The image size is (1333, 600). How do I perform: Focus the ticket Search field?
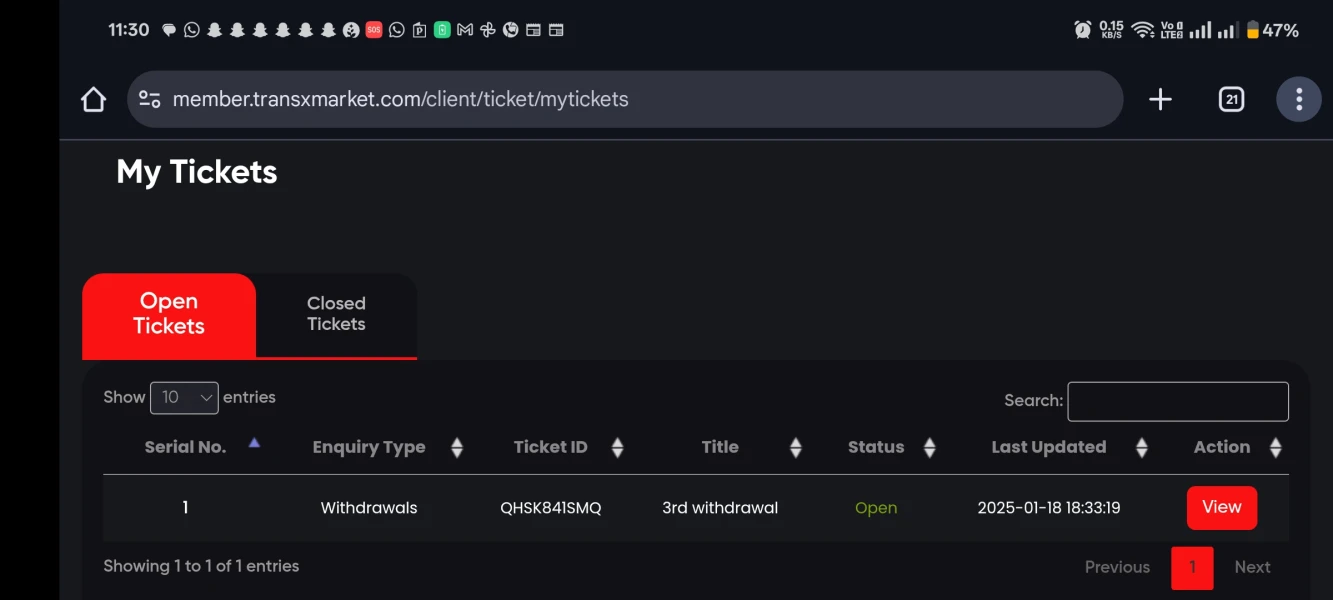pos(1177,401)
